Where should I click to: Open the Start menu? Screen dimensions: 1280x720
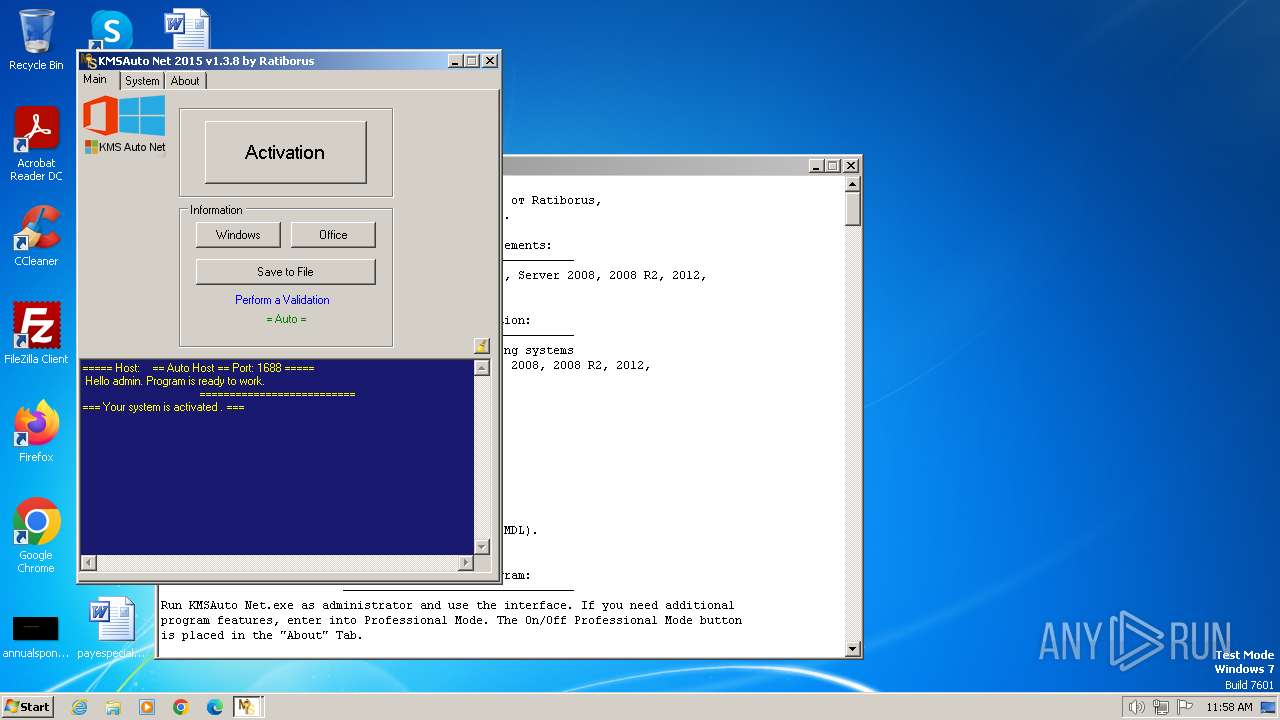[27, 707]
